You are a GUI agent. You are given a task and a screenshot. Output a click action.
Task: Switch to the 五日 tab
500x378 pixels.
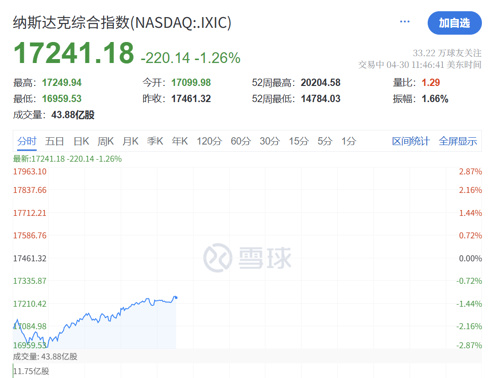54,141
